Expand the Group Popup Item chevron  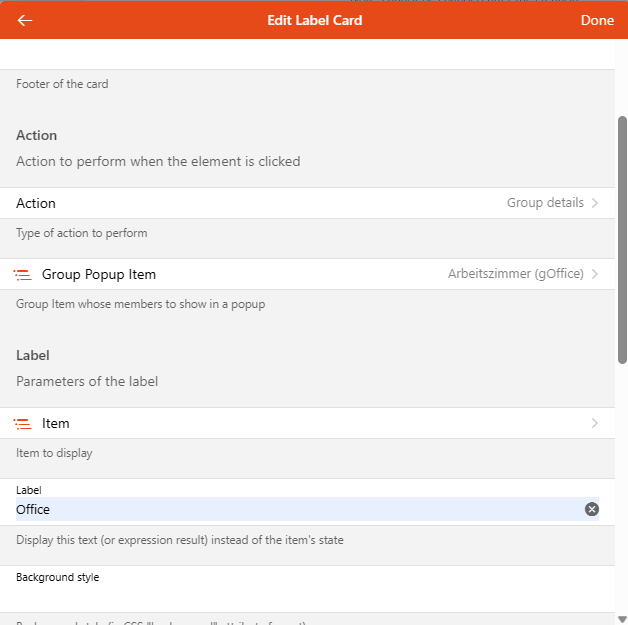tap(595, 274)
